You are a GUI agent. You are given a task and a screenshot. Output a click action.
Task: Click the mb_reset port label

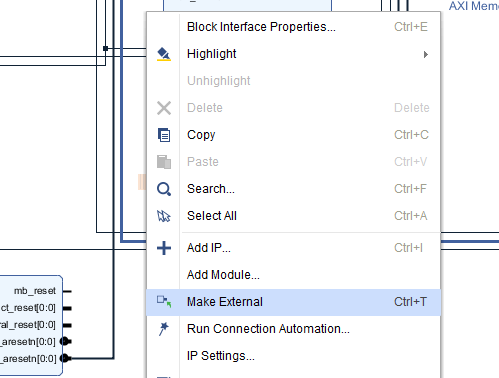click(35, 291)
